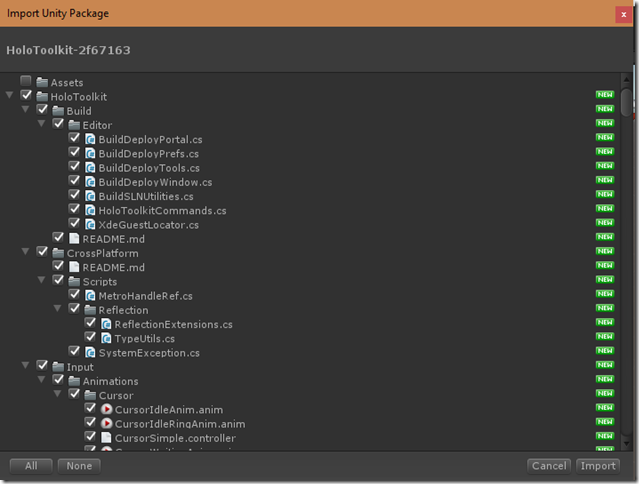Uncheck the BuildDeployPortal.cs checkbox
Viewport: 639px width, 484px height.
[x=74, y=138]
